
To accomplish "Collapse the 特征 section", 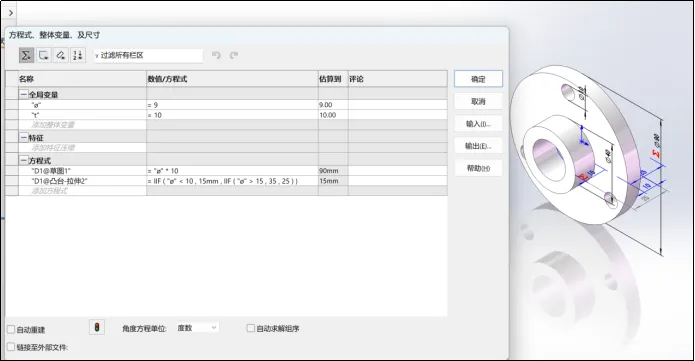I will (23, 138).
